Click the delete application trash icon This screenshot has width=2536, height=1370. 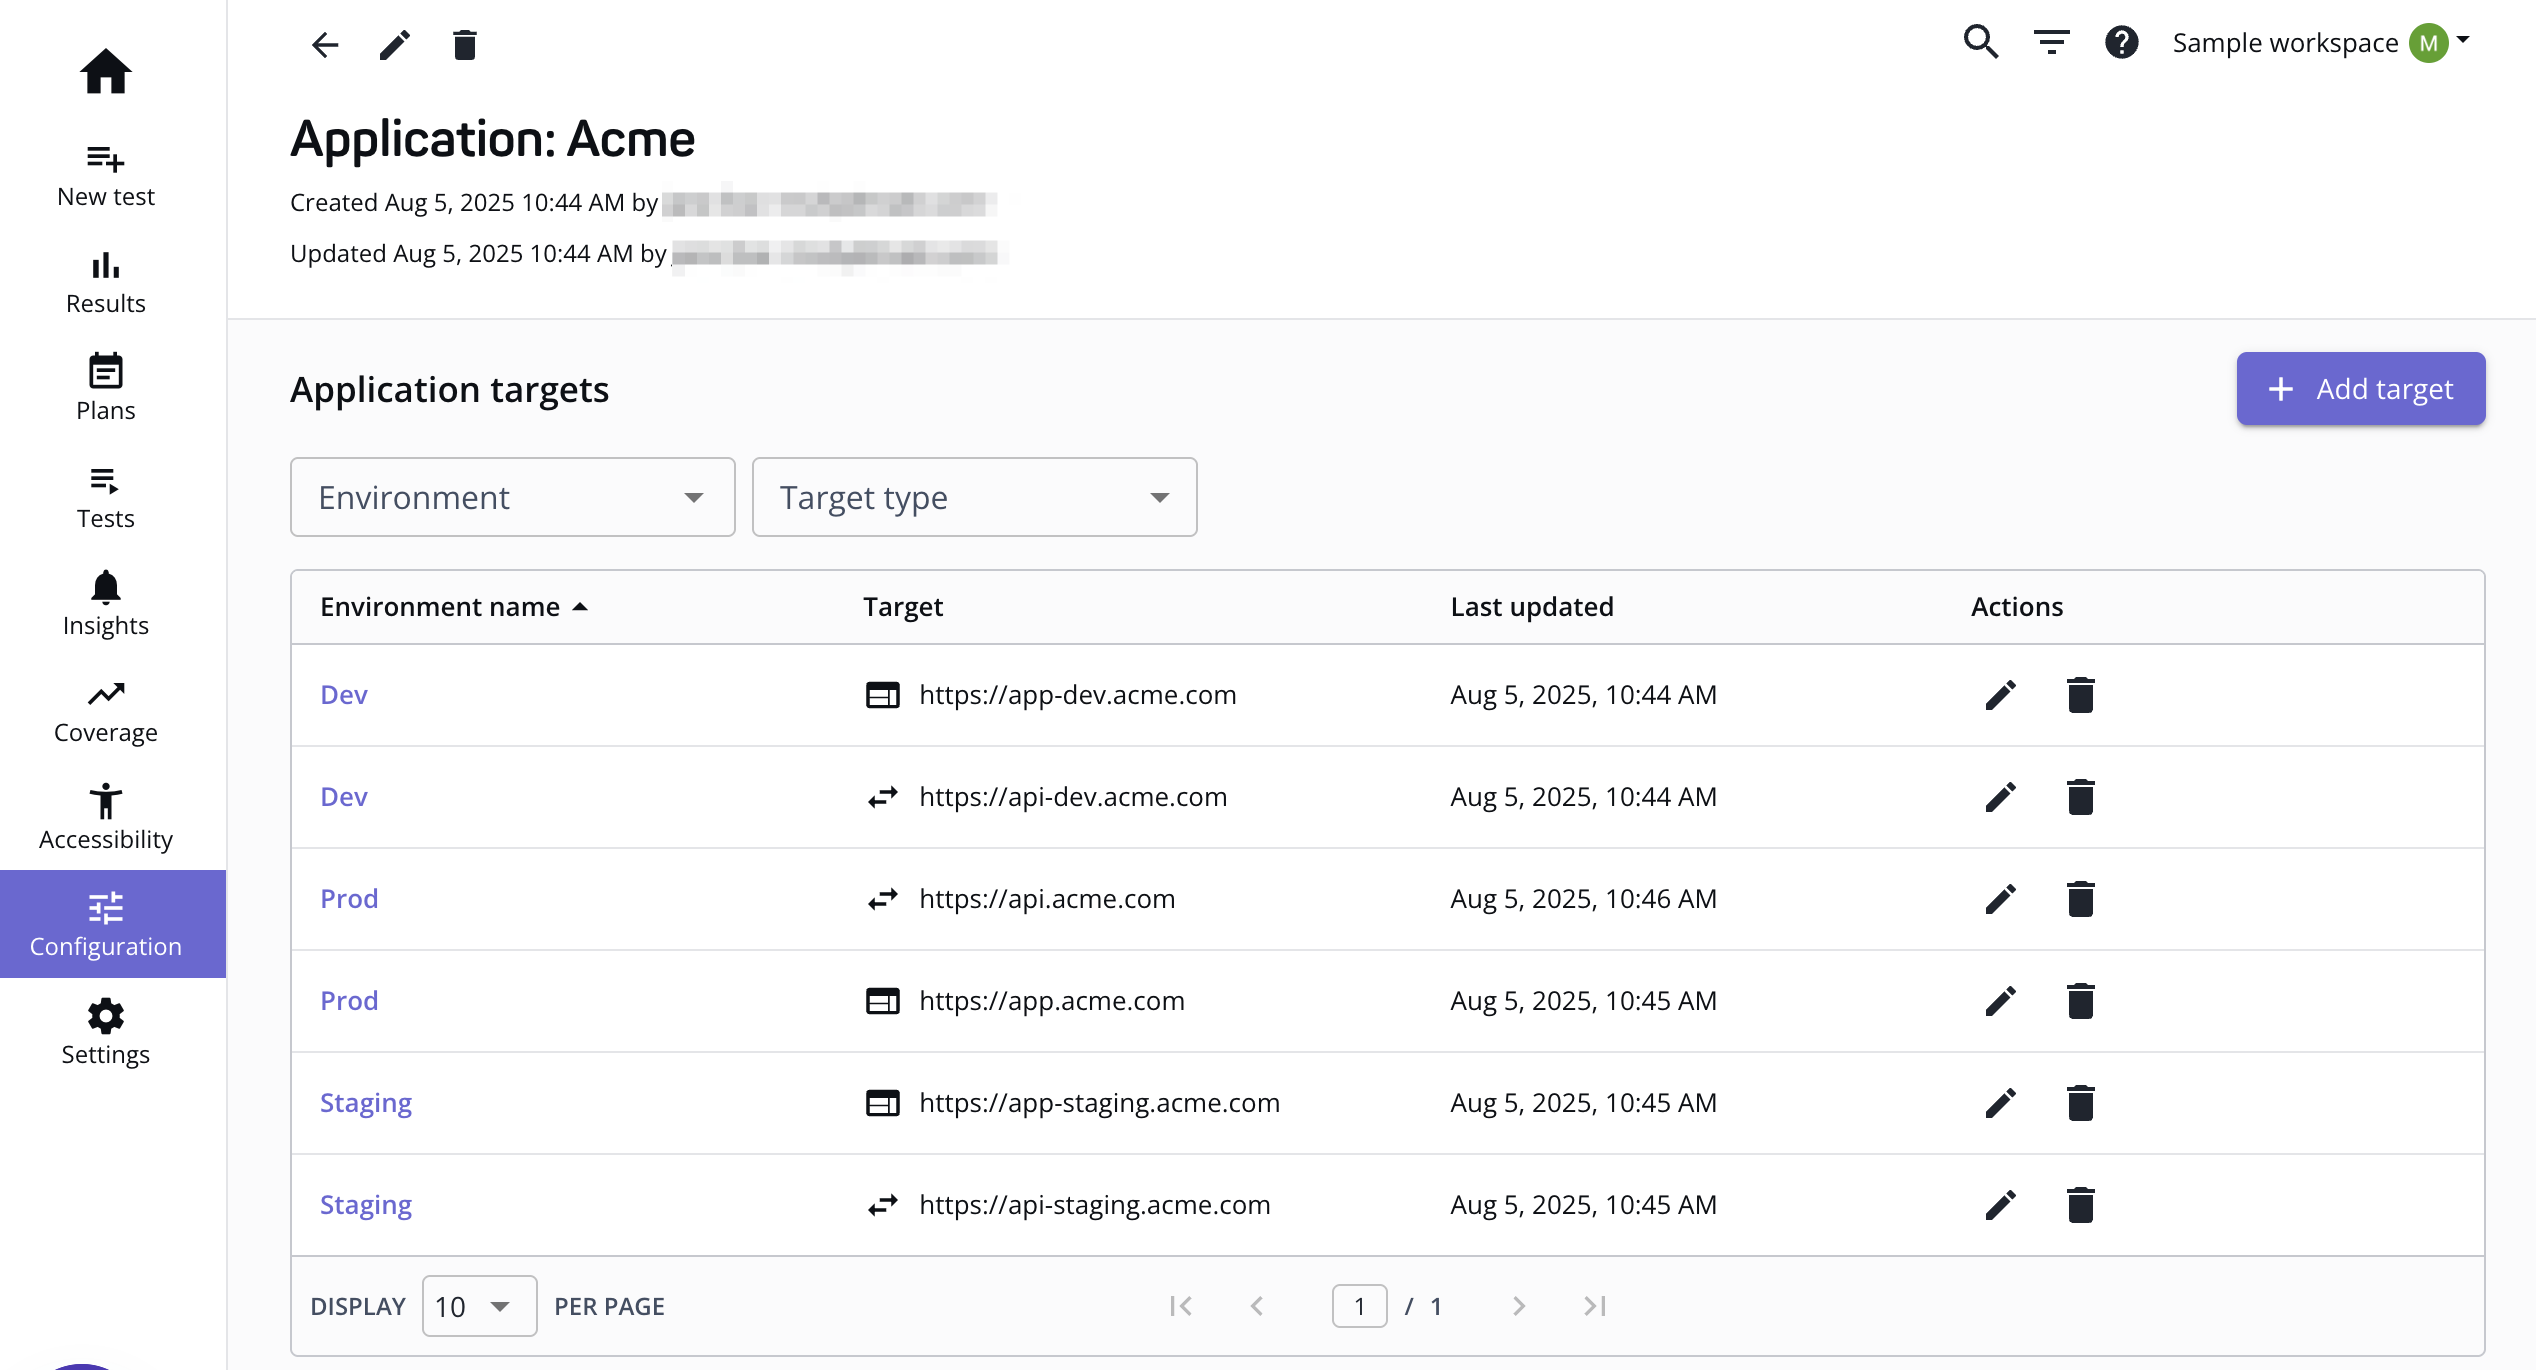tap(464, 45)
